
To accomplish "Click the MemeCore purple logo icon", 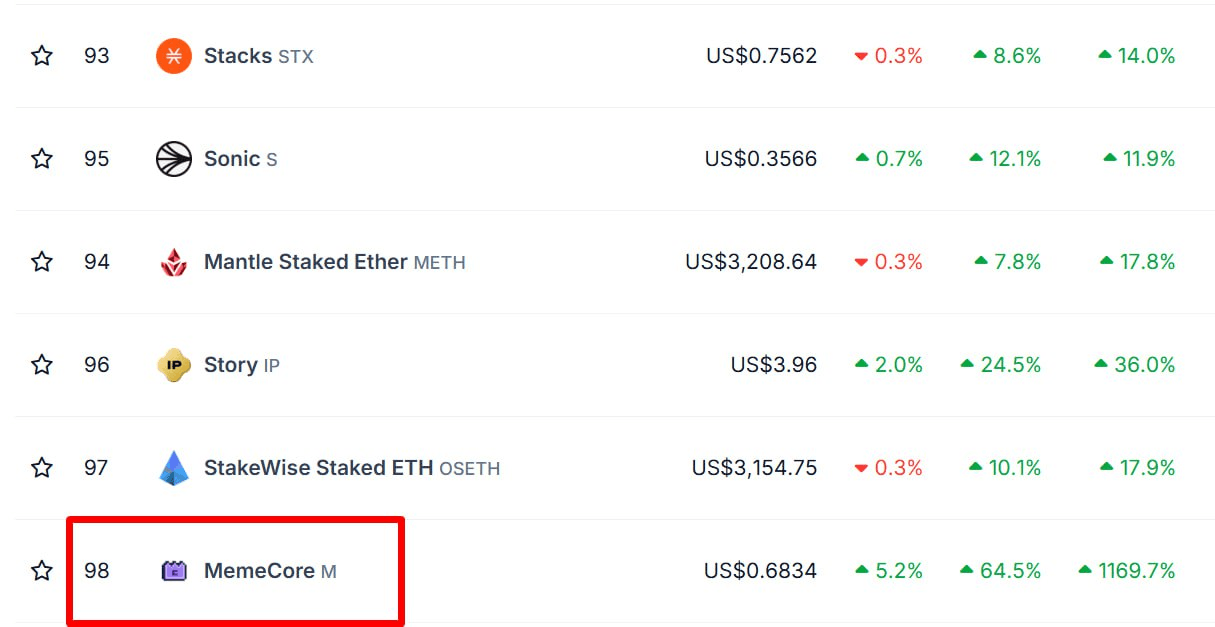I will coord(174,571).
